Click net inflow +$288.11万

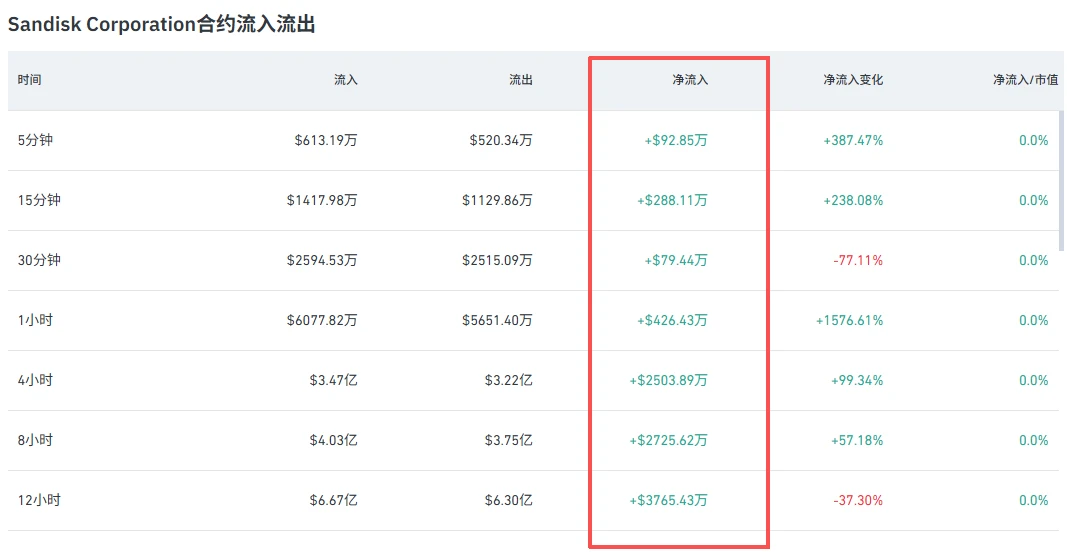tap(672, 200)
